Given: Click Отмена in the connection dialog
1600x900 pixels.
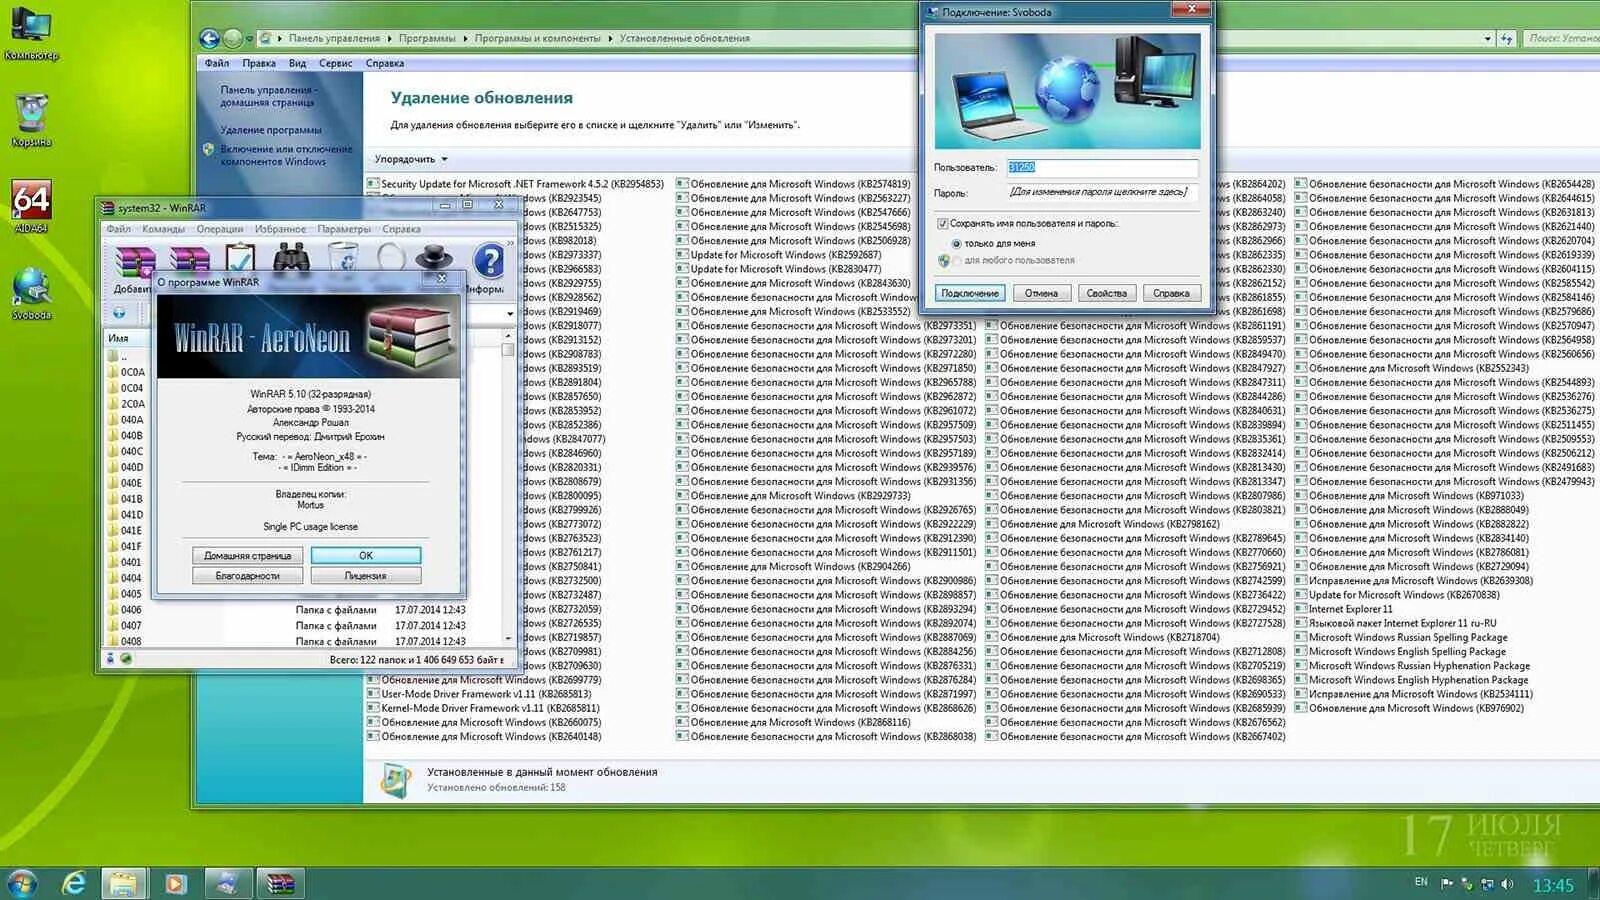Looking at the screenshot, I should (x=1041, y=293).
